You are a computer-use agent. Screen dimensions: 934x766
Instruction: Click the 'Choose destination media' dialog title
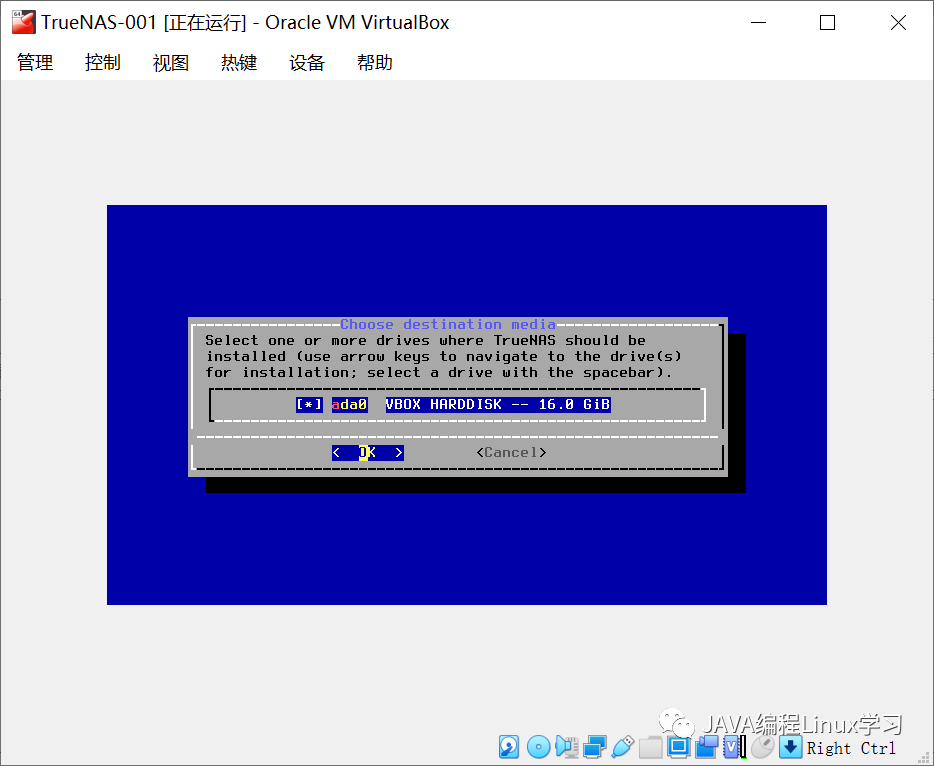[x=448, y=325]
